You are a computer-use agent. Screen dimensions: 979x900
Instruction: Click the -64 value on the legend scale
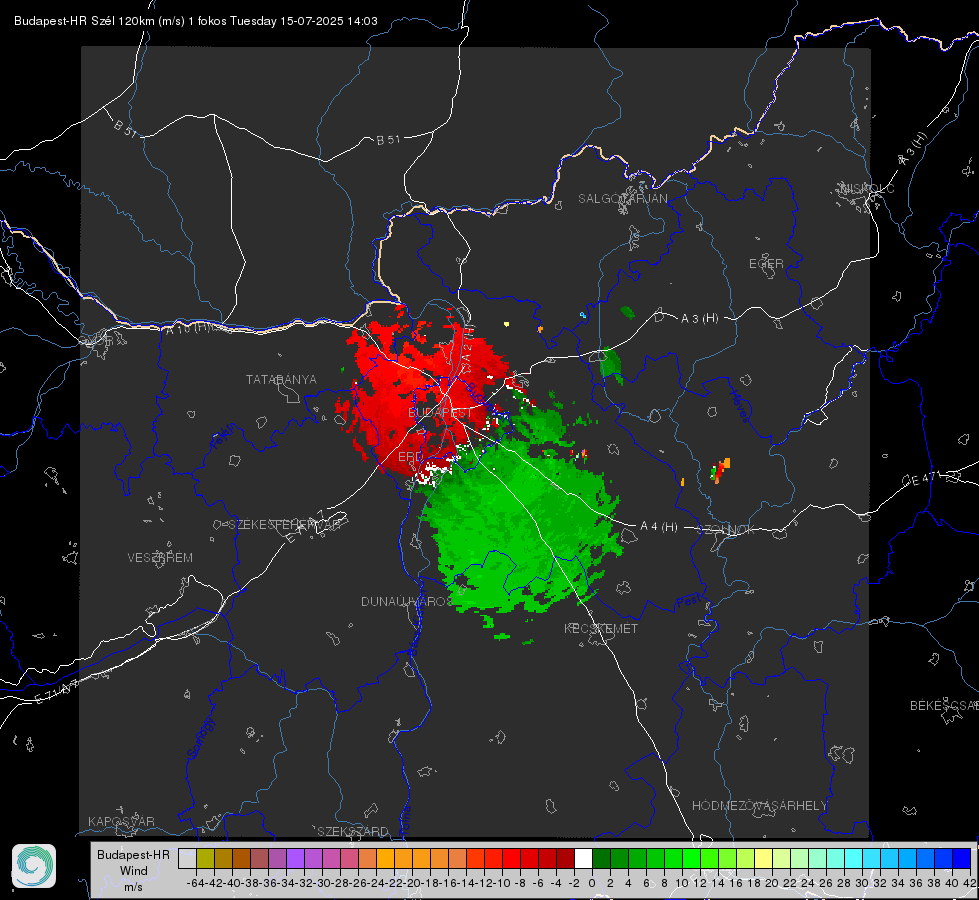click(195, 883)
